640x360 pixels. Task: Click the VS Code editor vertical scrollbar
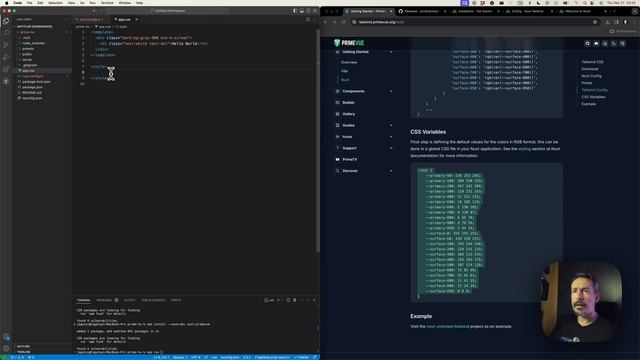(318, 139)
